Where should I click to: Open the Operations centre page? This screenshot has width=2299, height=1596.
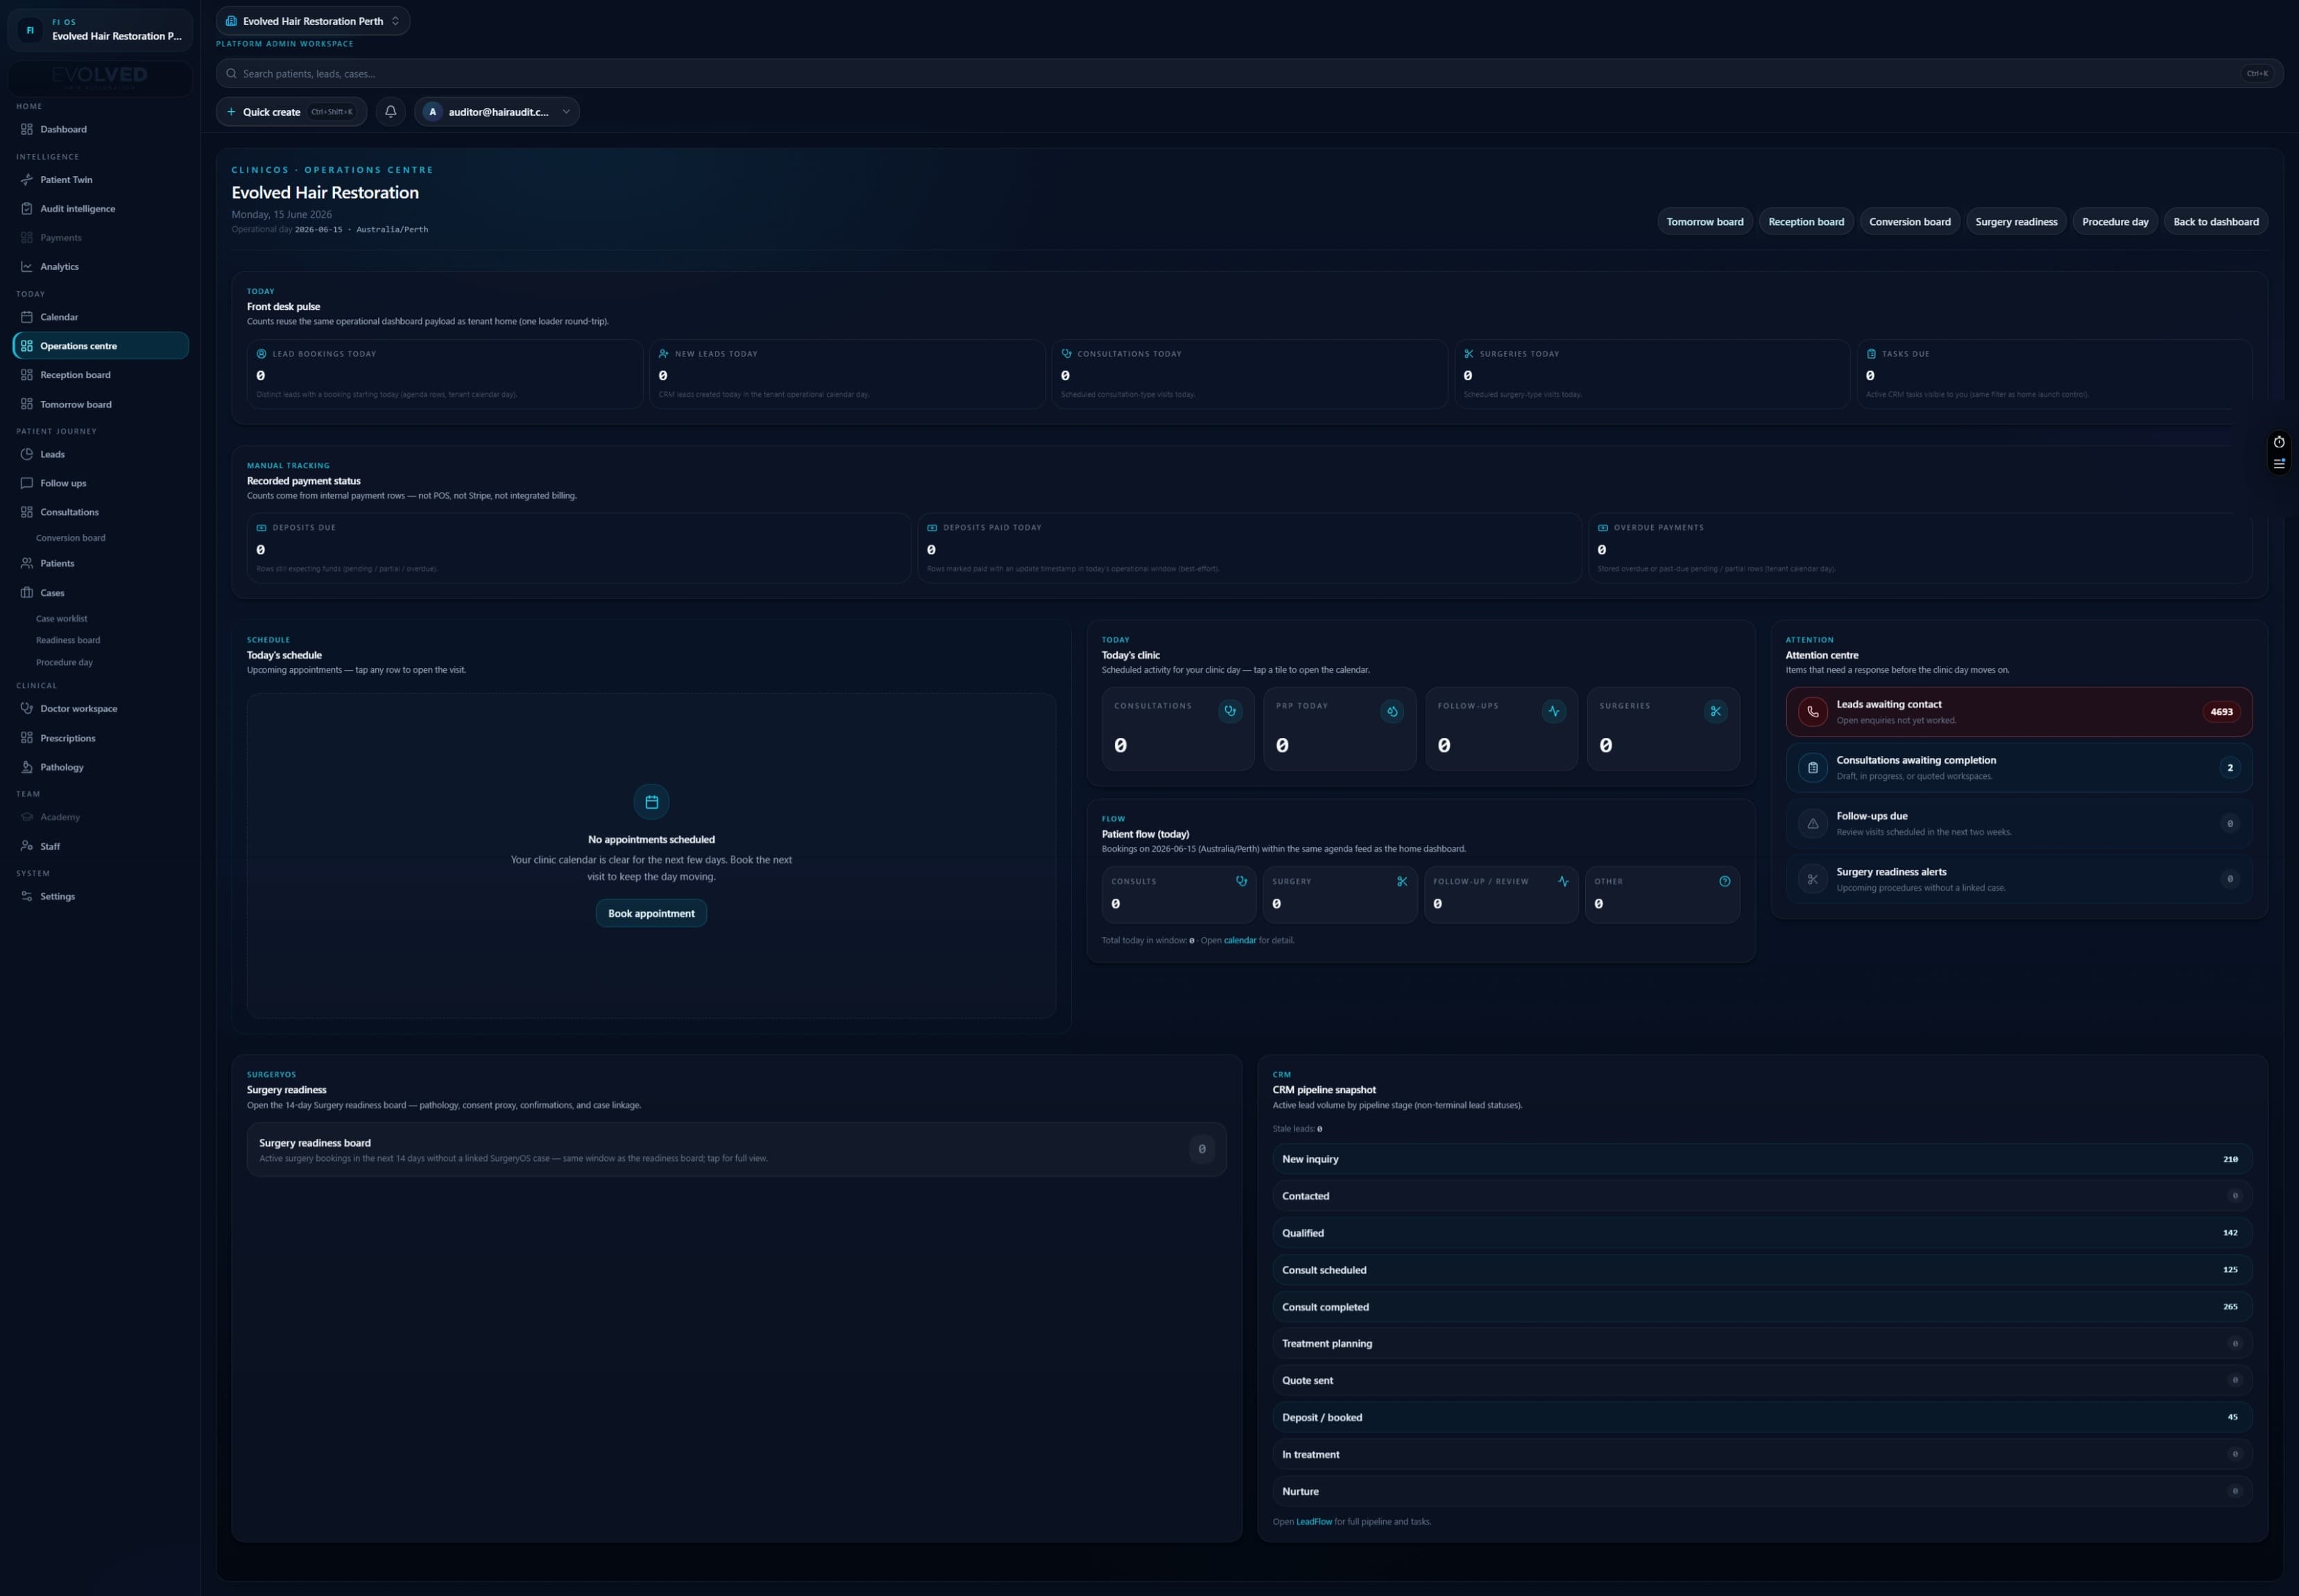(101, 346)
